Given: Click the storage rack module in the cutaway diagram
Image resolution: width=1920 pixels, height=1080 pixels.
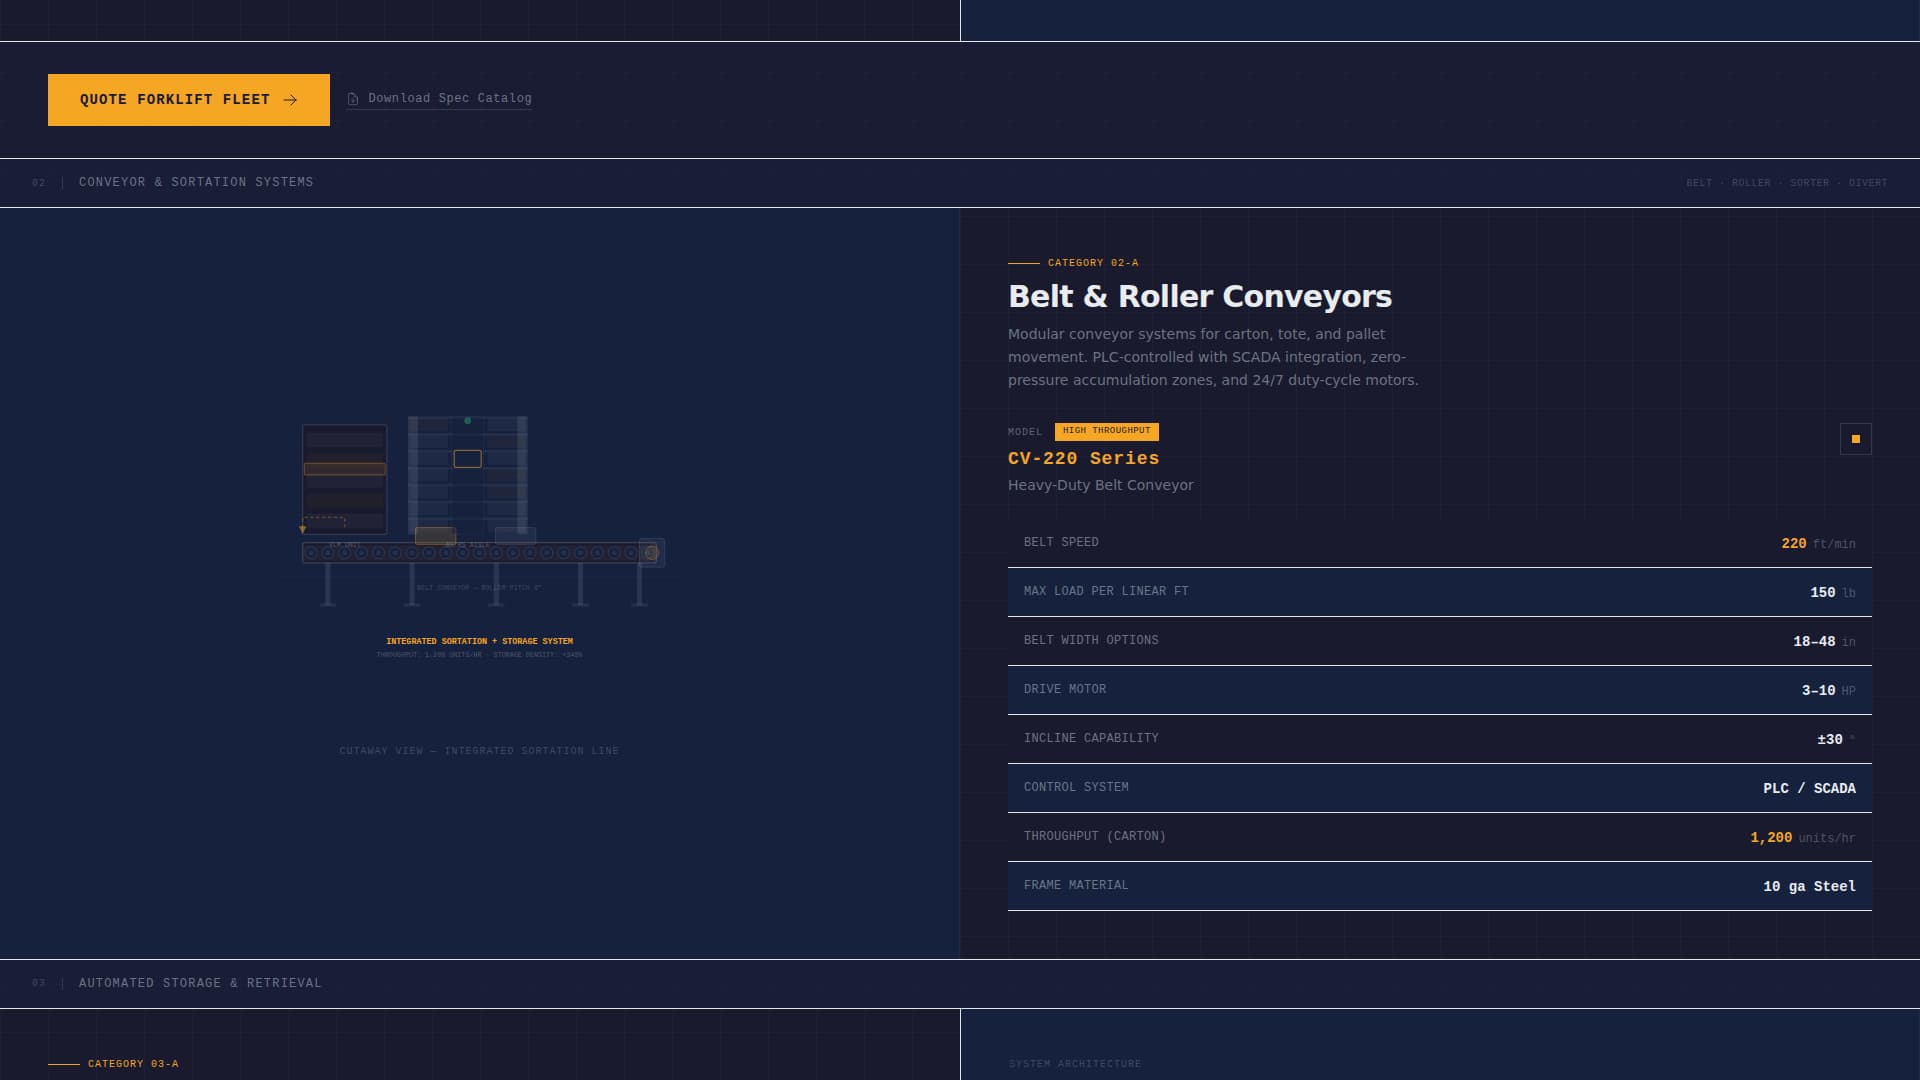Looking at the screenshot, I should [x=343, y=480].
